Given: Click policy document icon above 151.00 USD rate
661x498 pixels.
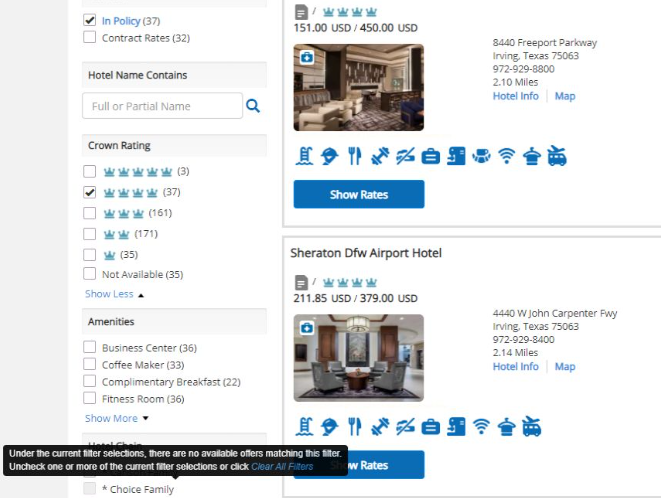Looking at the screenshot, I should point(301,12).
